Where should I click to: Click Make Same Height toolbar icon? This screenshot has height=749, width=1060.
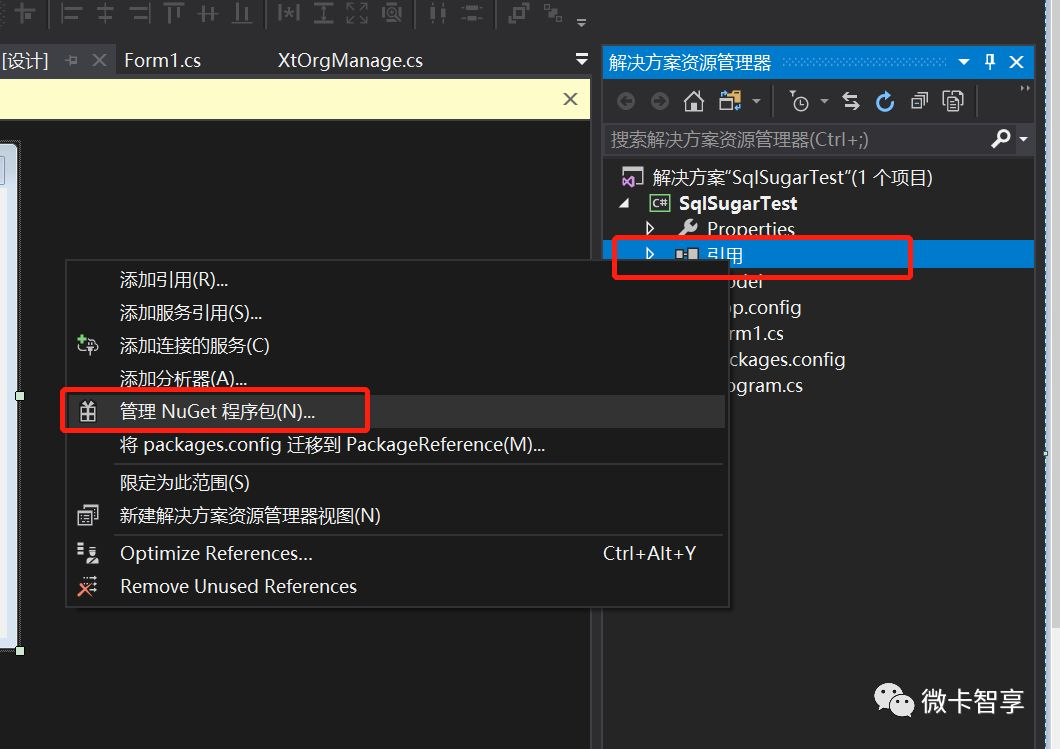[323, 13]
